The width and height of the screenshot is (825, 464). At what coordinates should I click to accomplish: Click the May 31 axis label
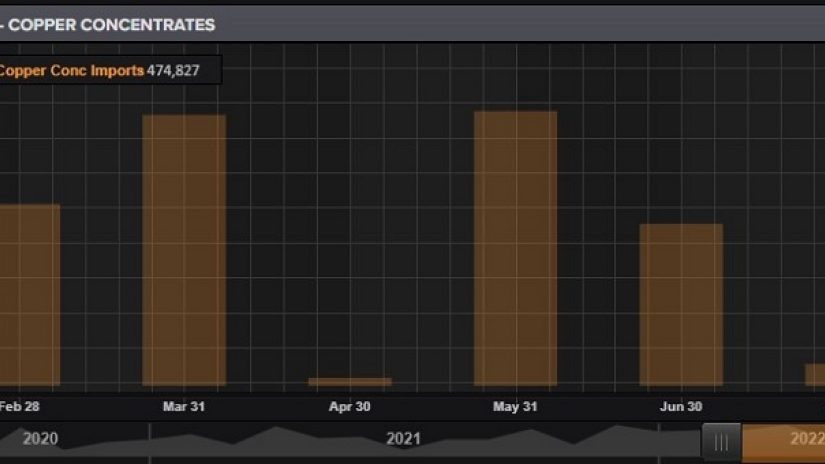coord(515,407)
